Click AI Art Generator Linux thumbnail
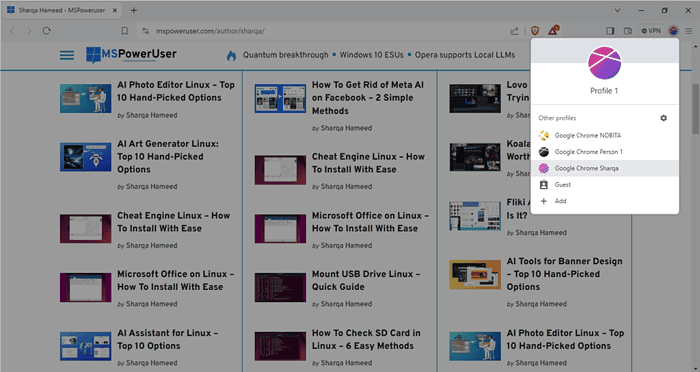The height and width of the screenshot is (372, 700). click(86, 157)
